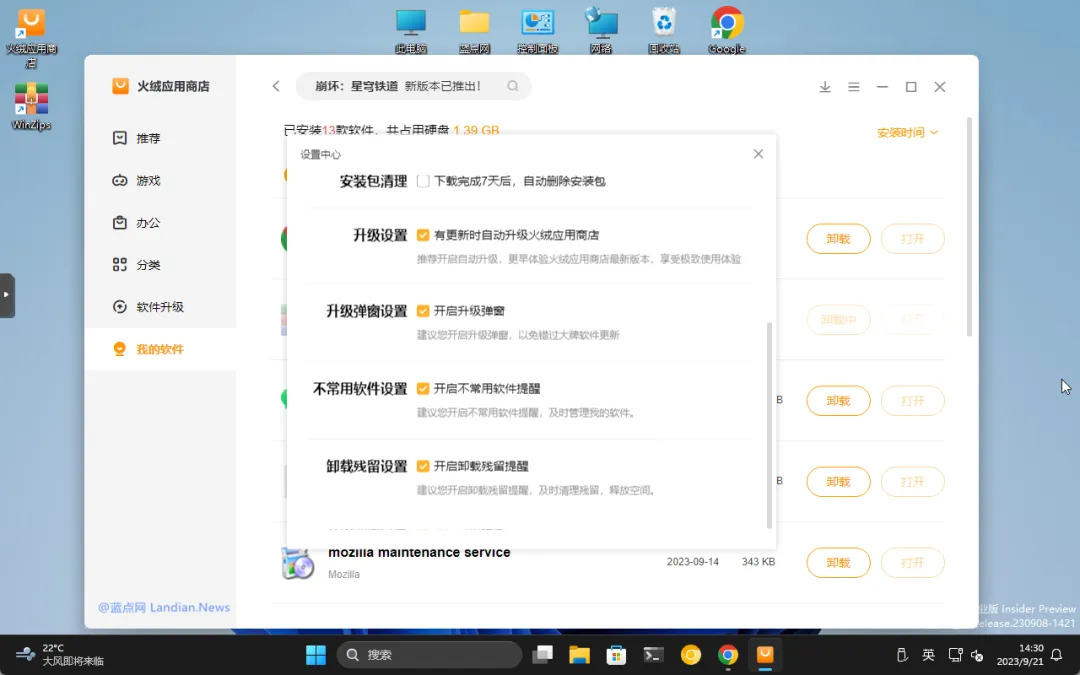The width and height of the screenshot is (1080, 675).
Task: Open 回收站 desktop icon
Action: pyautogui.click(x=664, y=30)
